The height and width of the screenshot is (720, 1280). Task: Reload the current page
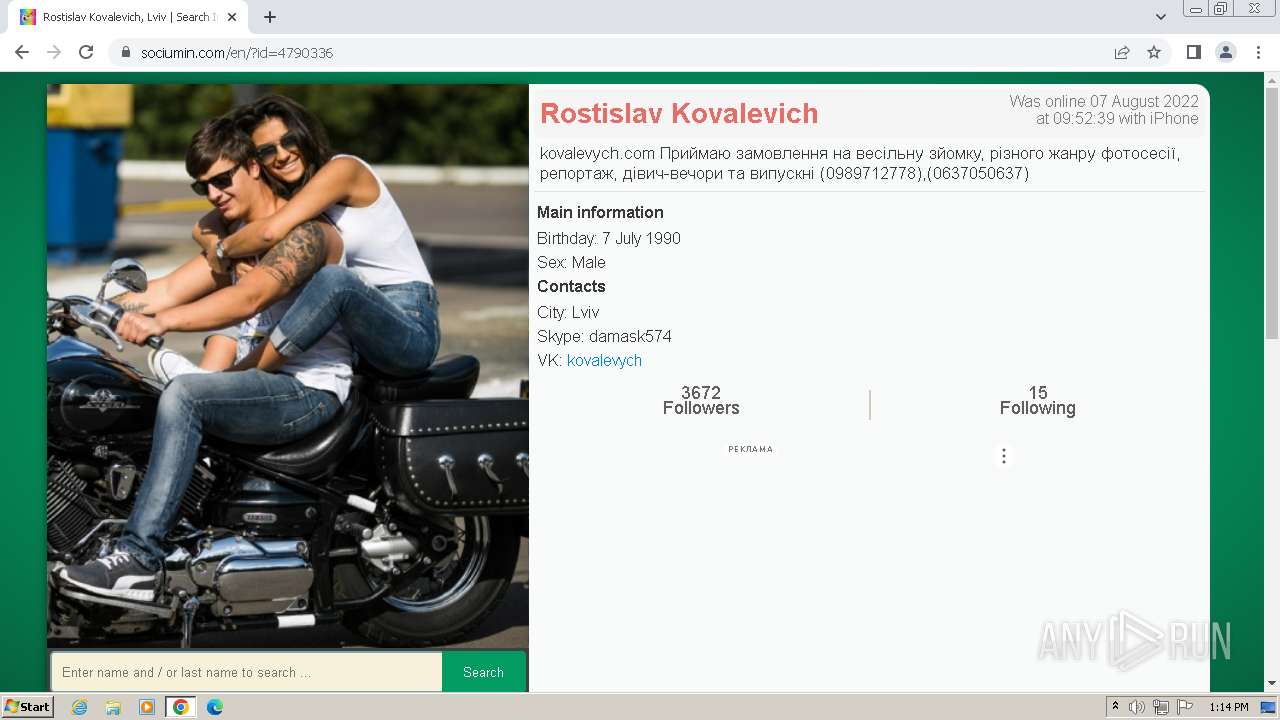86,52
